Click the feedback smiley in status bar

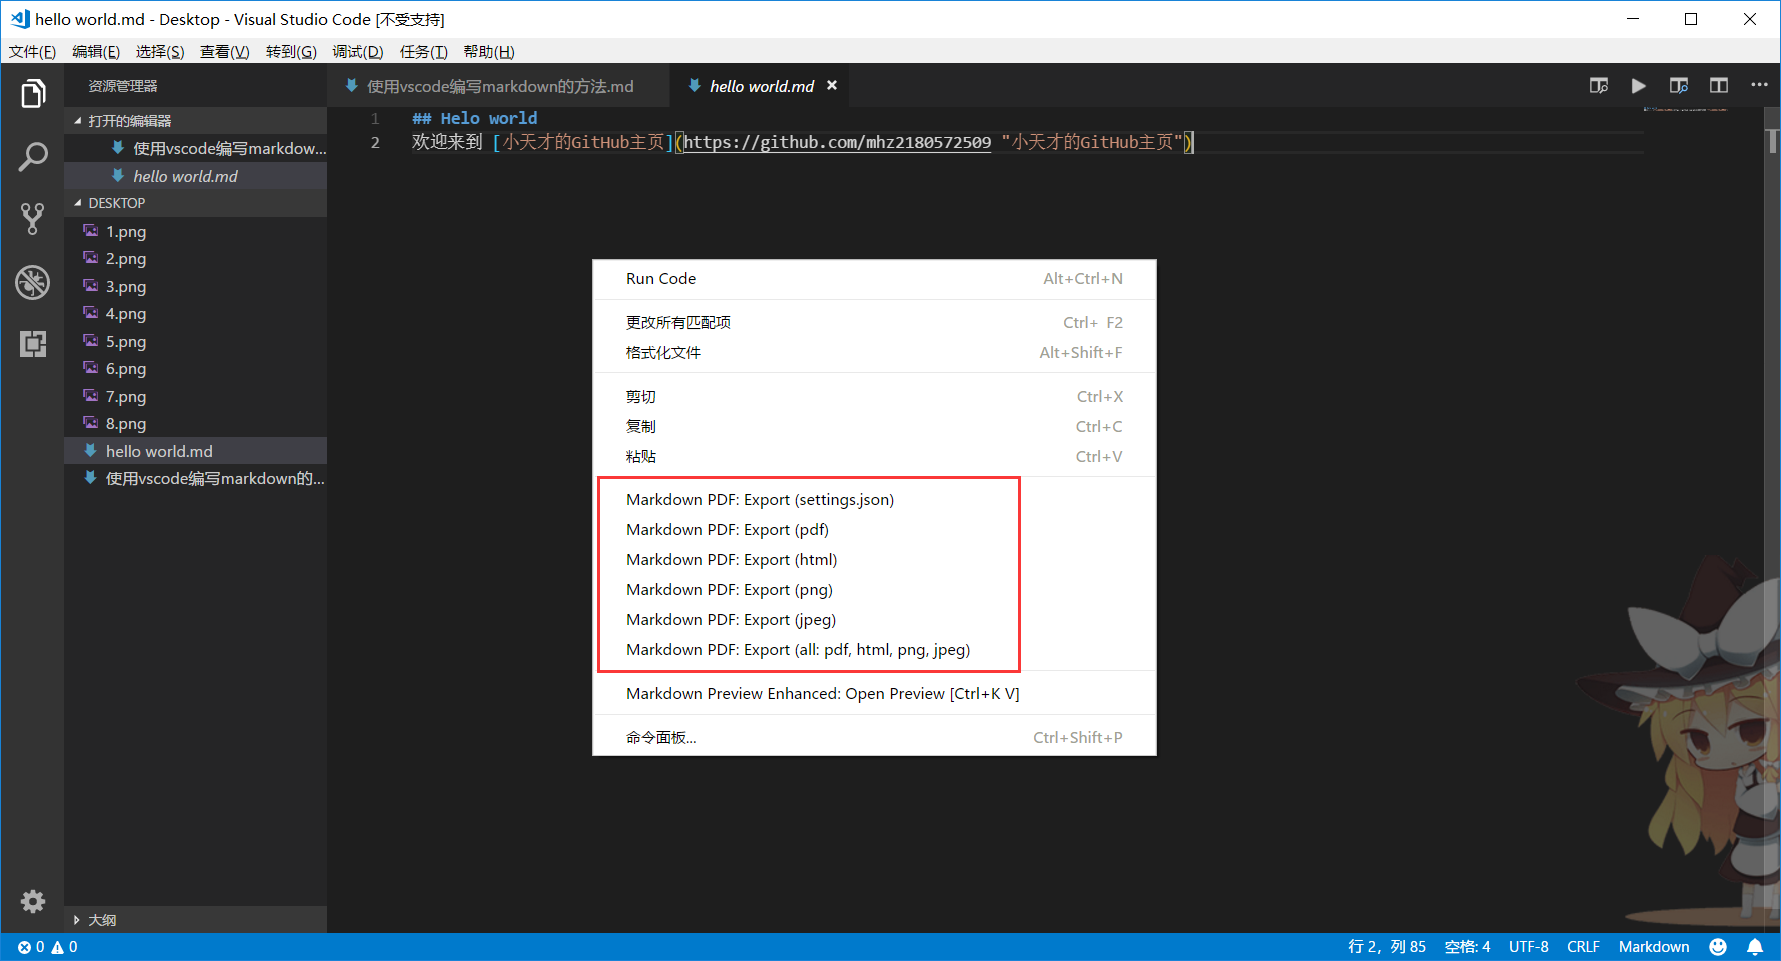(1718, 947)
